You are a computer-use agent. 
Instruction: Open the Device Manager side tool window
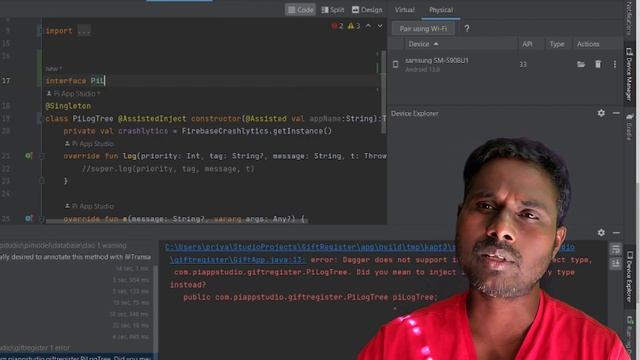click(x=630, y=74)
